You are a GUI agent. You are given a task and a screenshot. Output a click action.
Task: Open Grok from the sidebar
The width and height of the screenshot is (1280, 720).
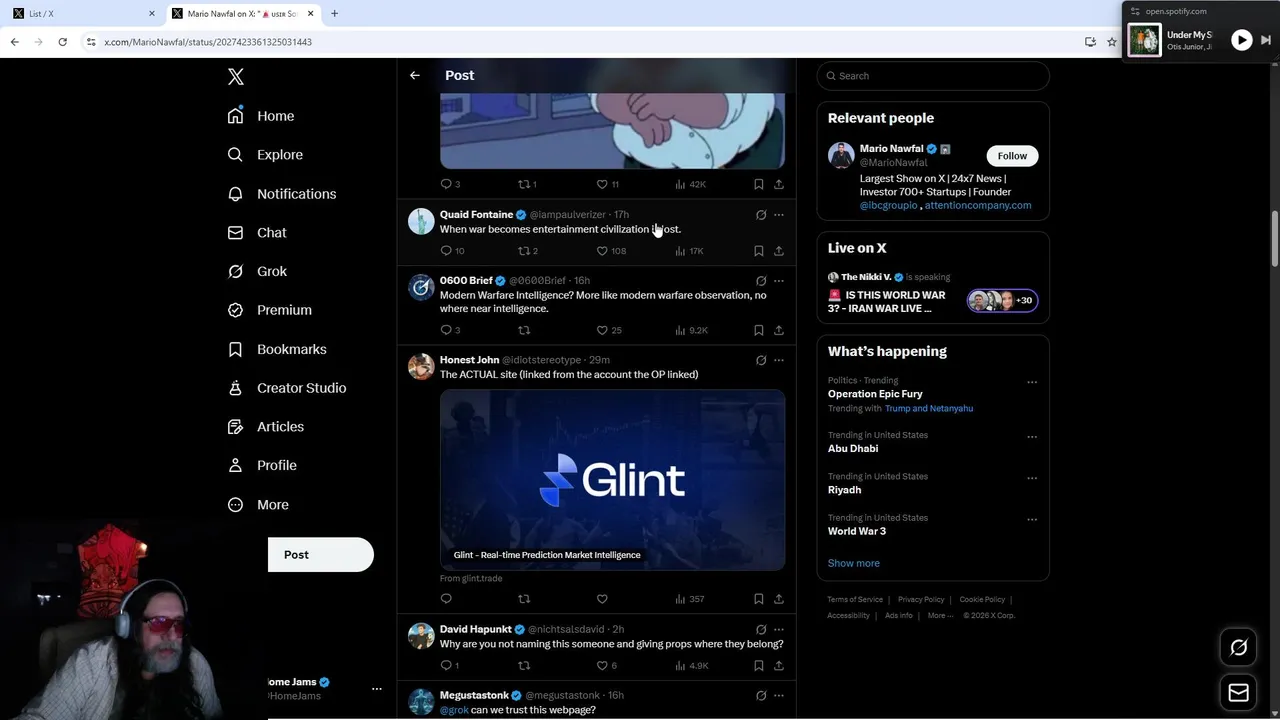pyautogui.click(x=257, y=272)
